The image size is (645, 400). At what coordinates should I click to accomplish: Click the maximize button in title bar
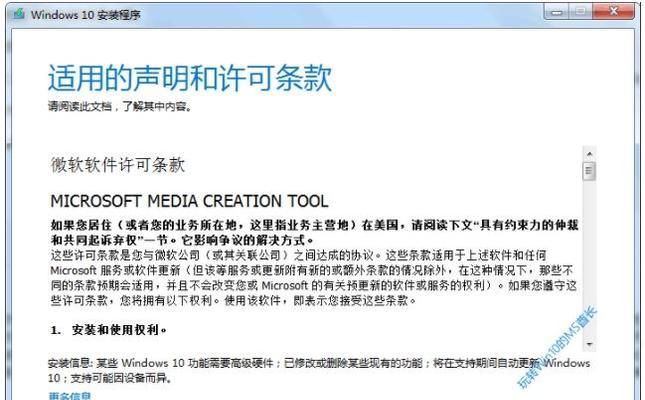[x=580, y=12]
